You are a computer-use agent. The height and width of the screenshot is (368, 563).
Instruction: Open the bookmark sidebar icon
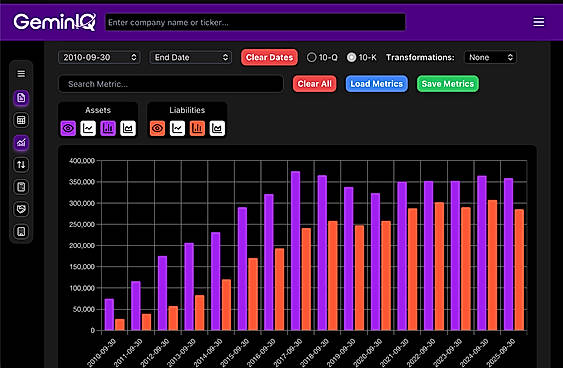pyautogui.click(x=21, y=232)
